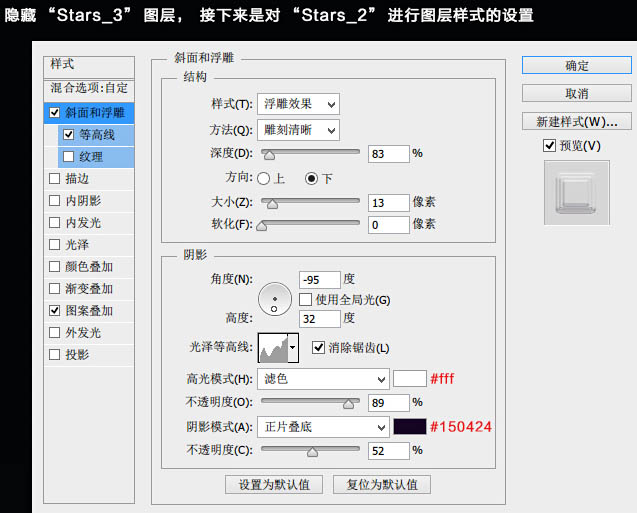Enable the 描边 stroke checkbox
Viewport: 637px width, 513px height.
point(54,178)
